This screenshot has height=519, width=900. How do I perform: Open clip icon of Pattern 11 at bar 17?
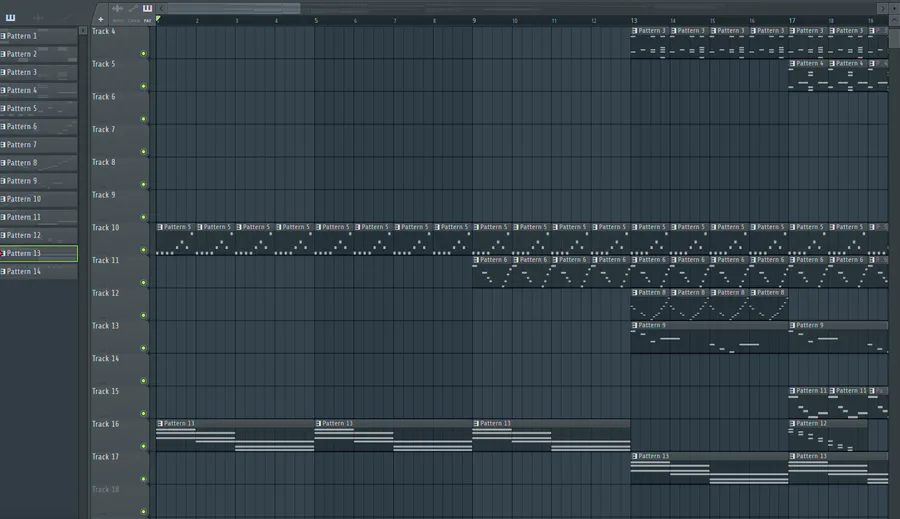(x=793, y=391)
